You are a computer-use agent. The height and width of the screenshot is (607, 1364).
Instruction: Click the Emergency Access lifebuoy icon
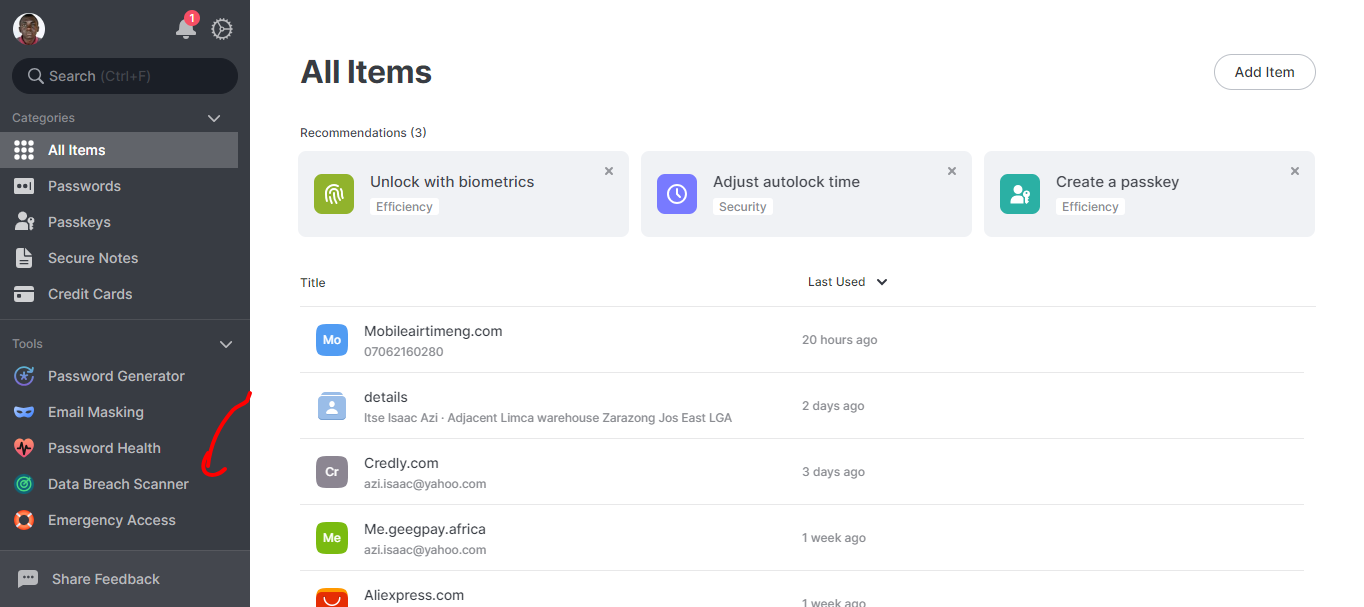(x=24, y=520)
